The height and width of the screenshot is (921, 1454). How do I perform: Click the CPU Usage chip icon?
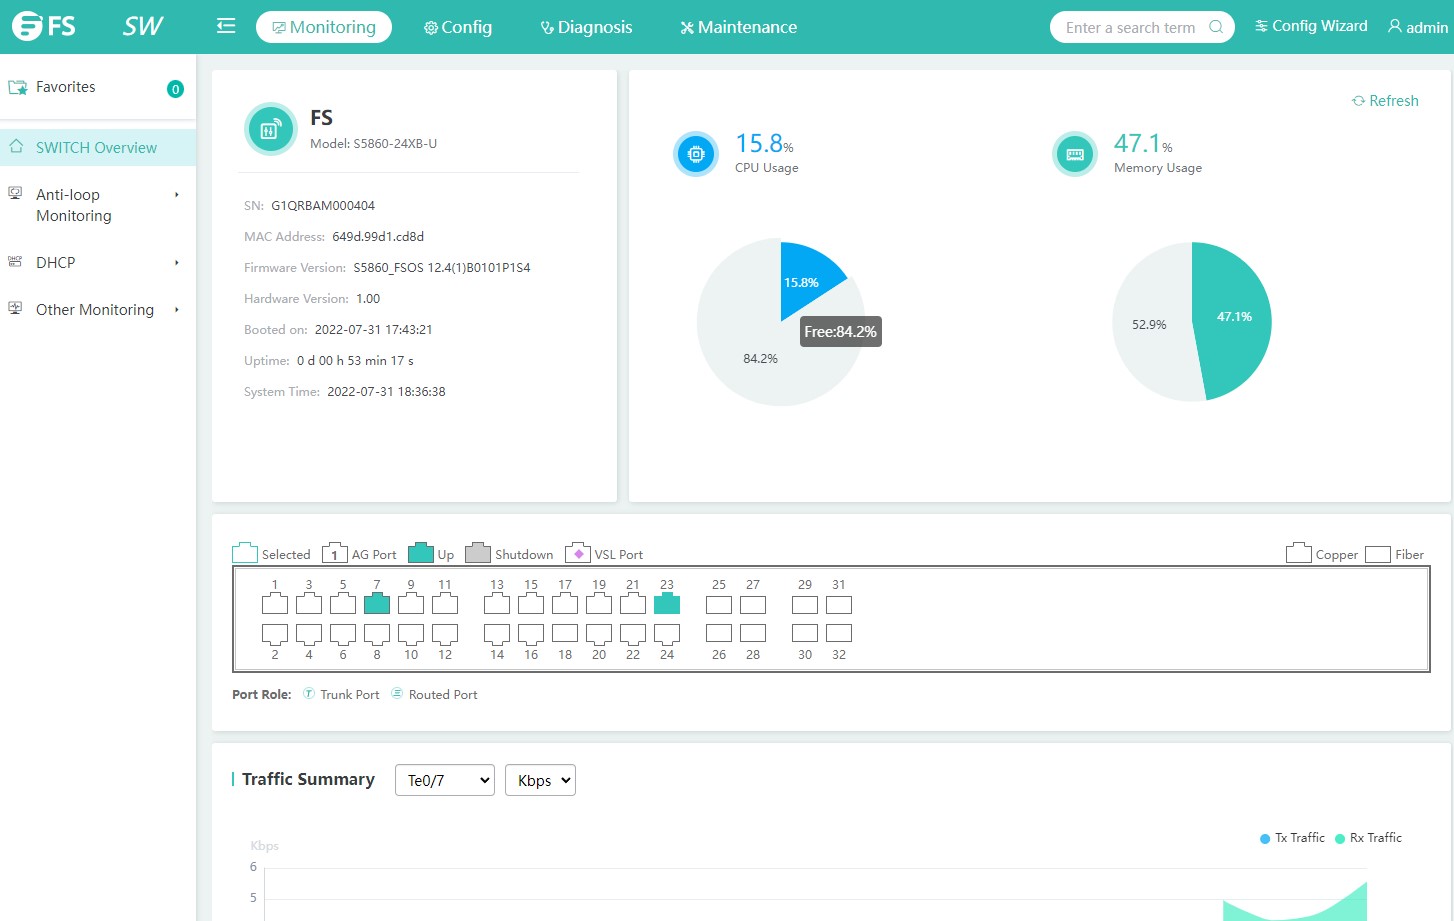click(x=696, y=154)
